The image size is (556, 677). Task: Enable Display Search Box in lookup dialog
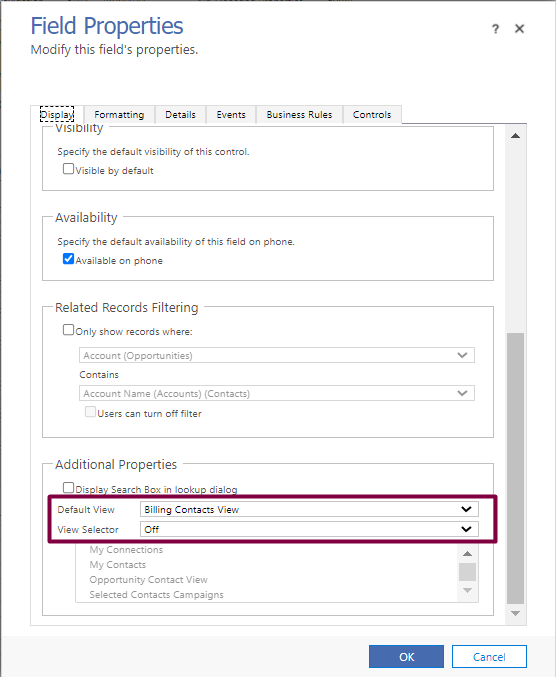click(68, 488)
